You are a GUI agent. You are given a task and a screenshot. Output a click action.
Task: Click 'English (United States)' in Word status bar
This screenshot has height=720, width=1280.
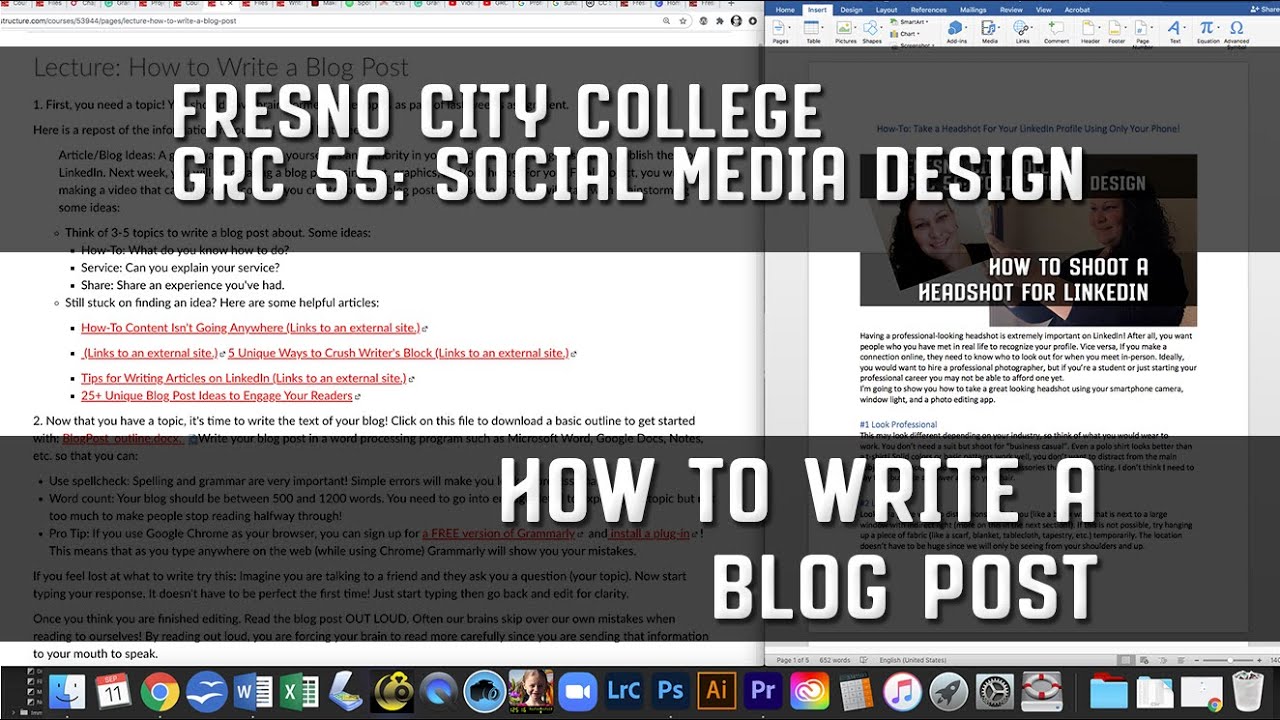click(913, 660)
